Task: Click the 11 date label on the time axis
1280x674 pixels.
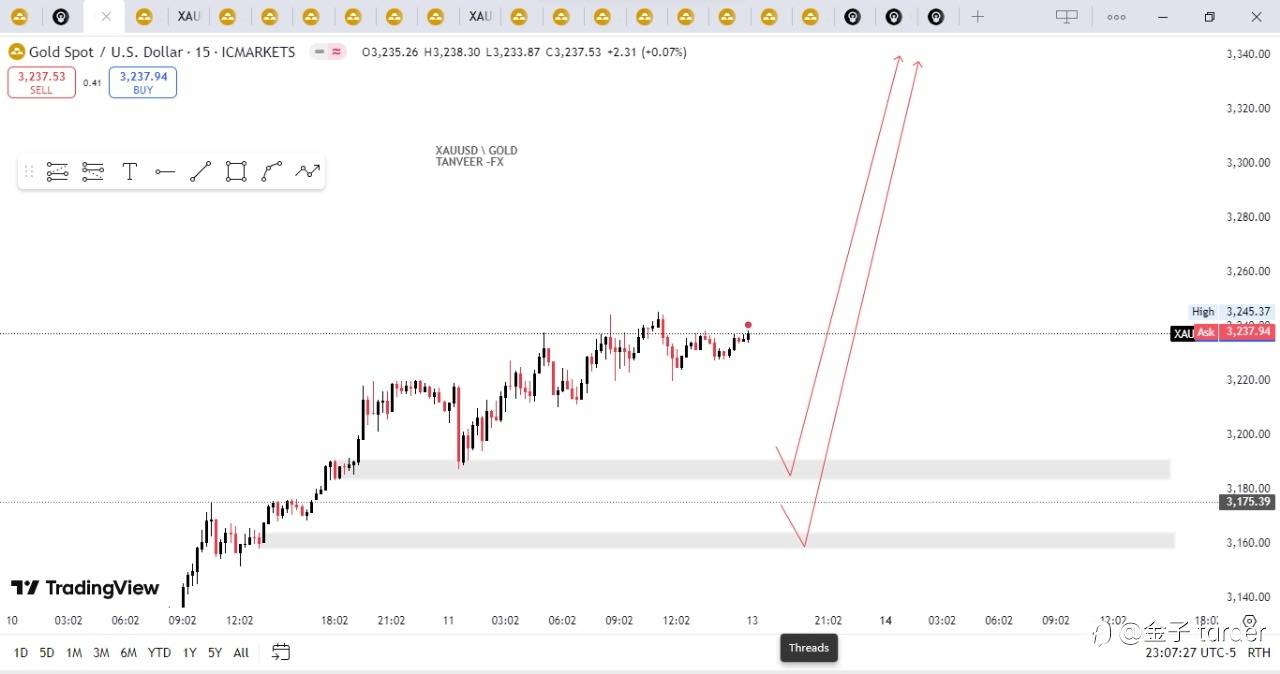Action: 448,620
